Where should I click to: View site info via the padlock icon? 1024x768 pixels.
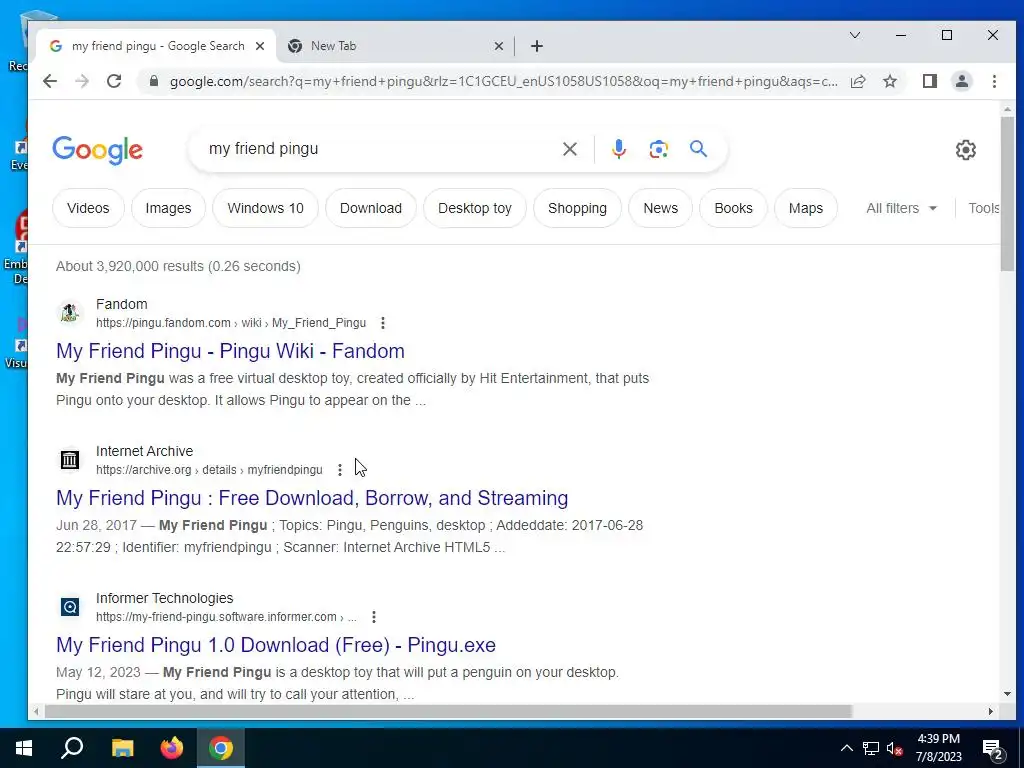coord(154,81)
